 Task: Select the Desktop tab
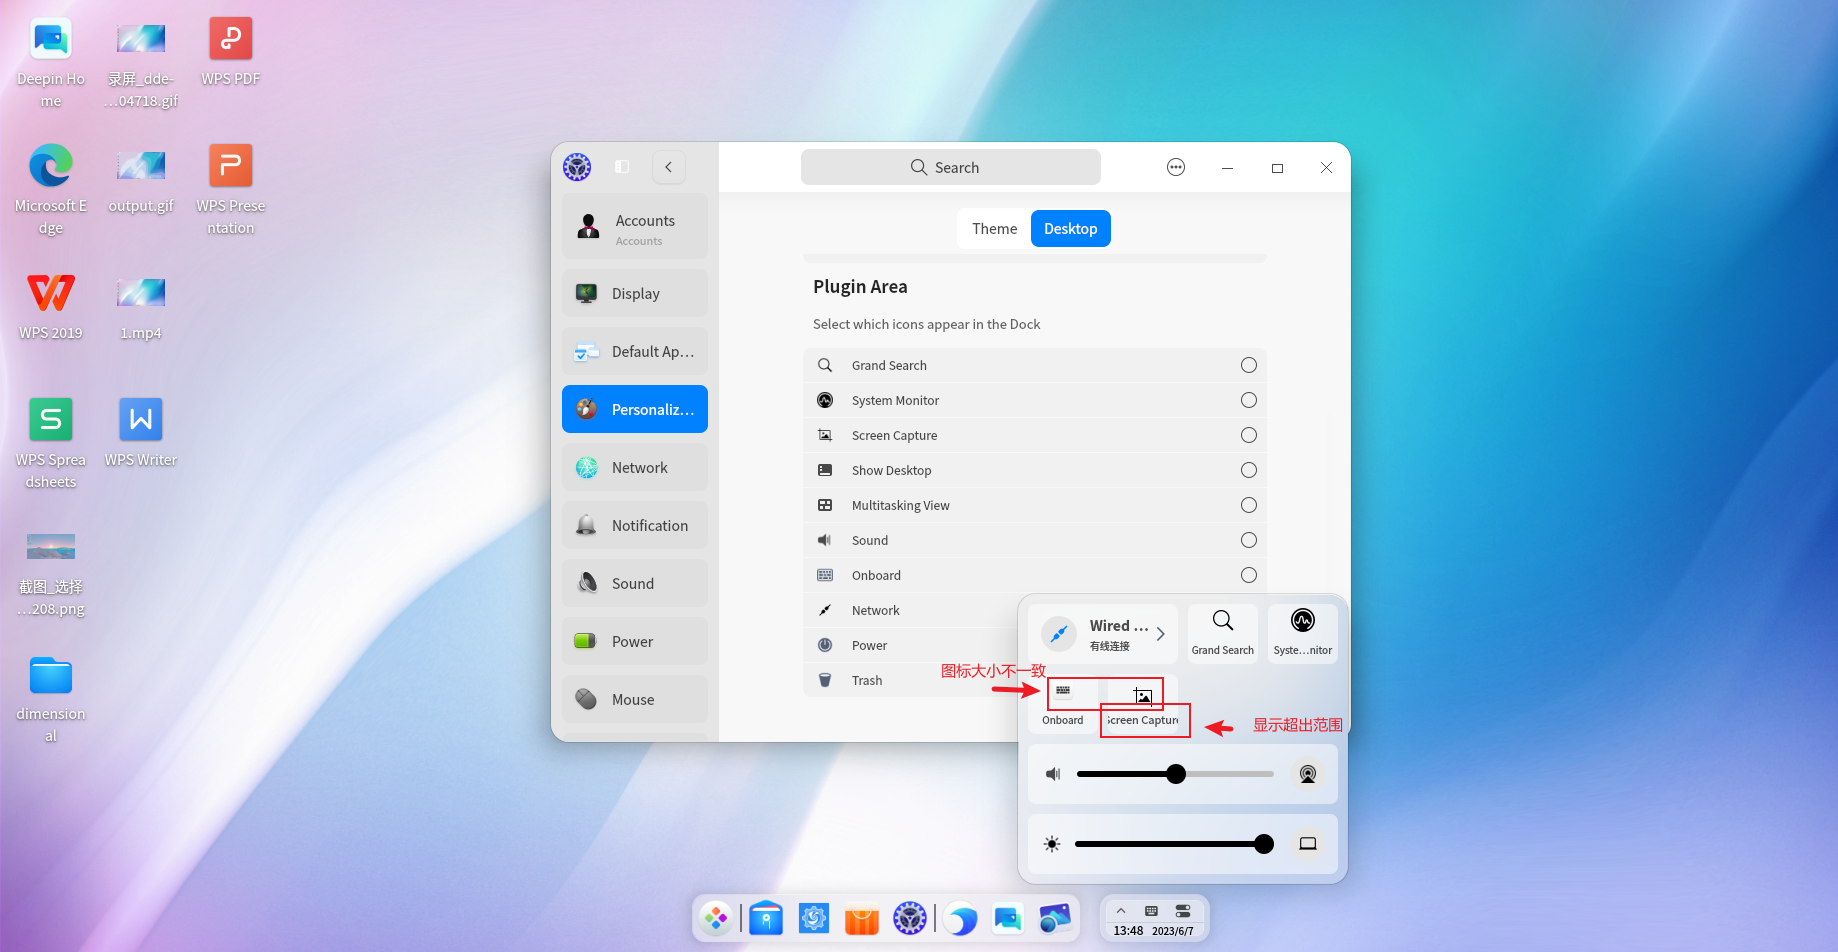pos(1070,228)
